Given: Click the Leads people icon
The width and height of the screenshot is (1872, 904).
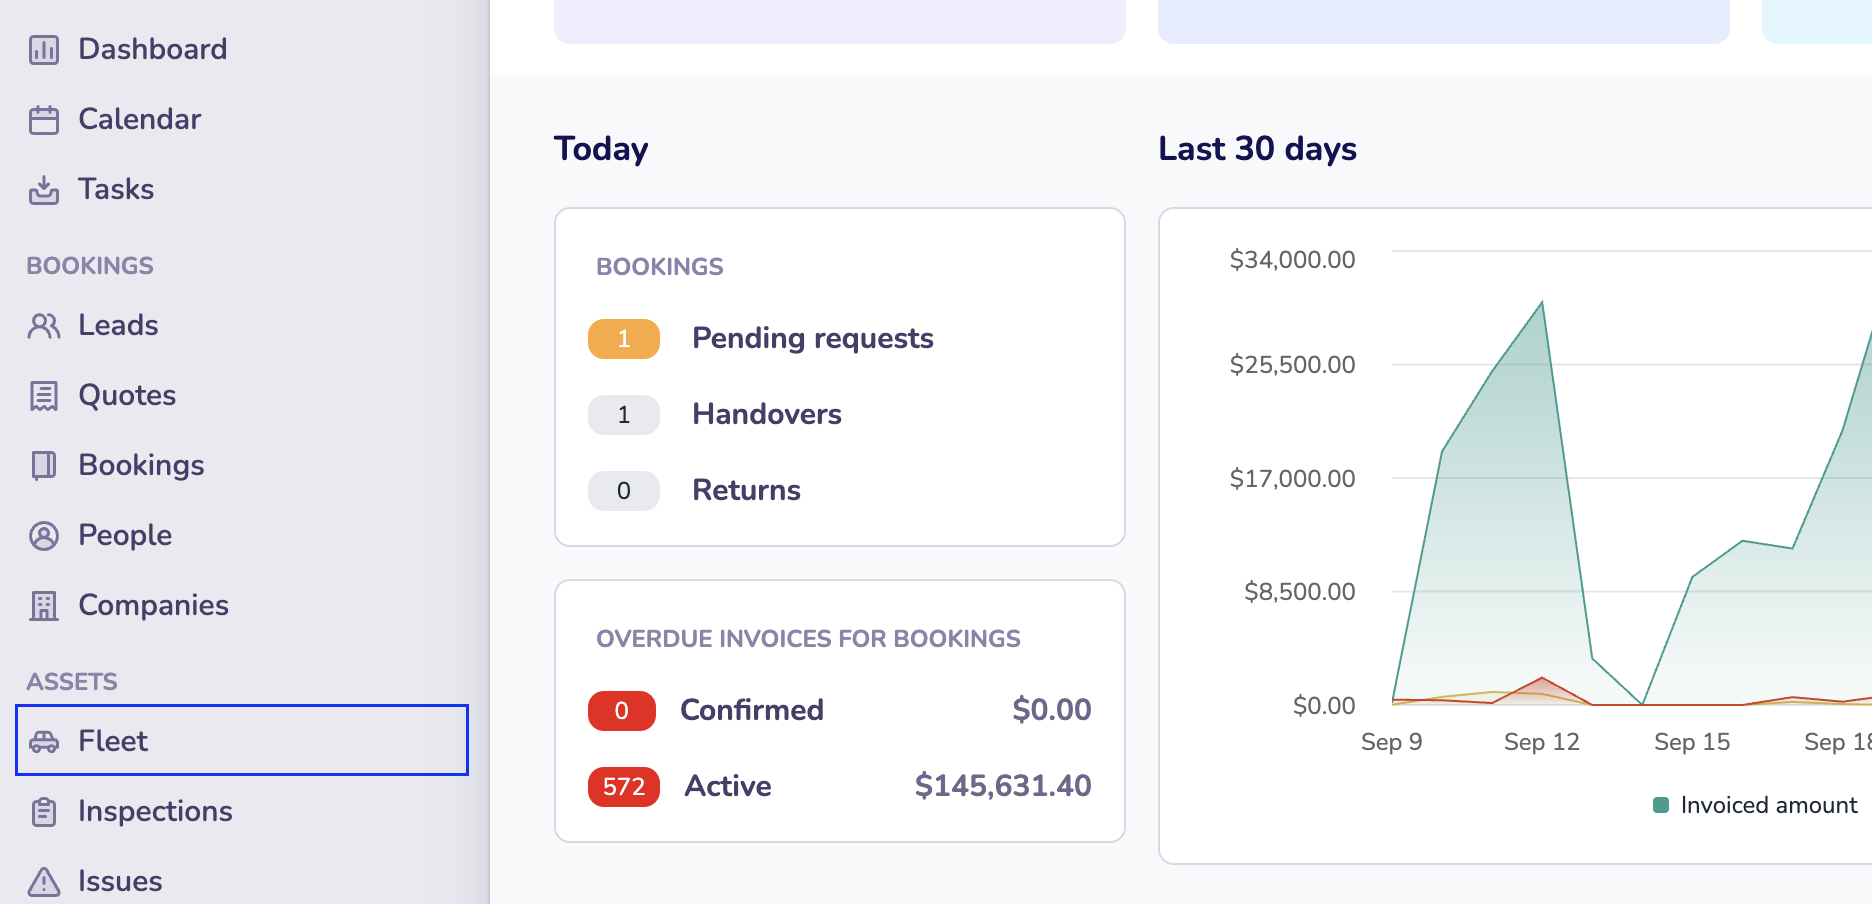Looking at the screenshot, I should pos(44,326).
